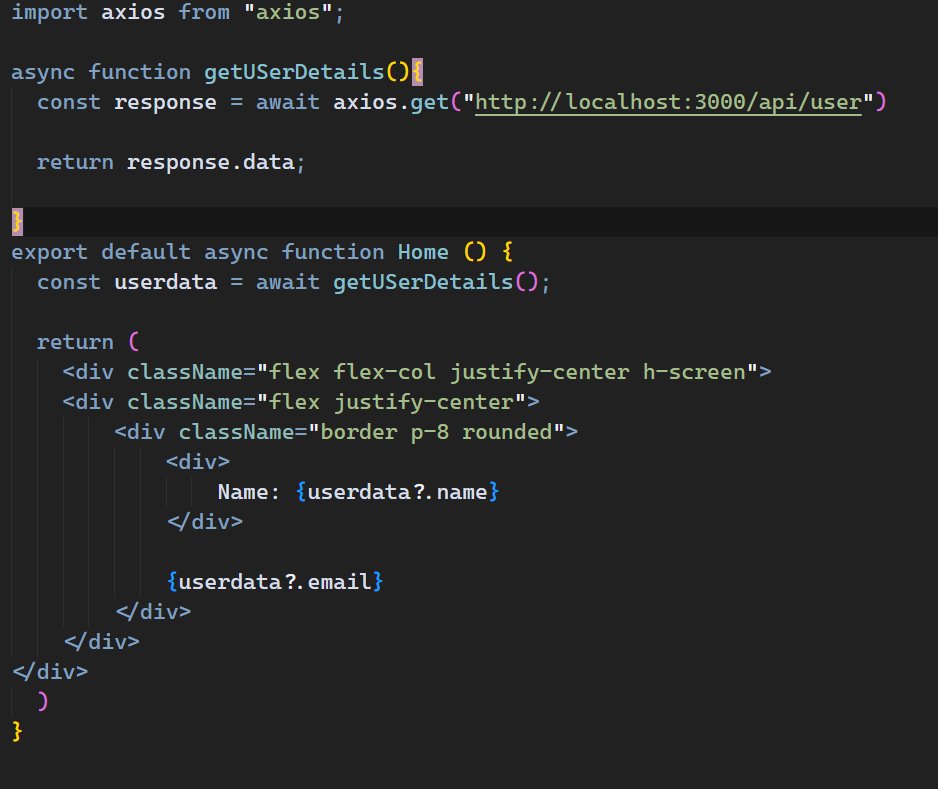The width and height of the screenshot is (938, 789).
Task: Click the highlighted closing brace of getUSerDetails
Action: [17, 222]
